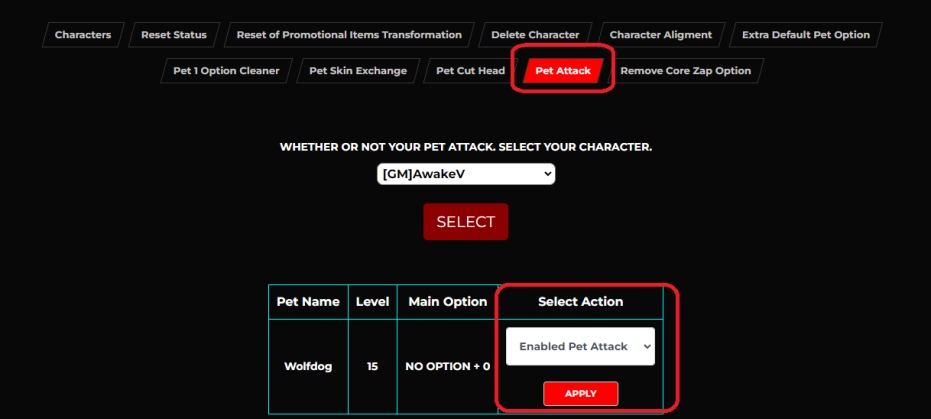Open the Enabled Pet Attack dropdown
Image resolution: width=931 pixels, height=419 pixels.
point(580,347)
